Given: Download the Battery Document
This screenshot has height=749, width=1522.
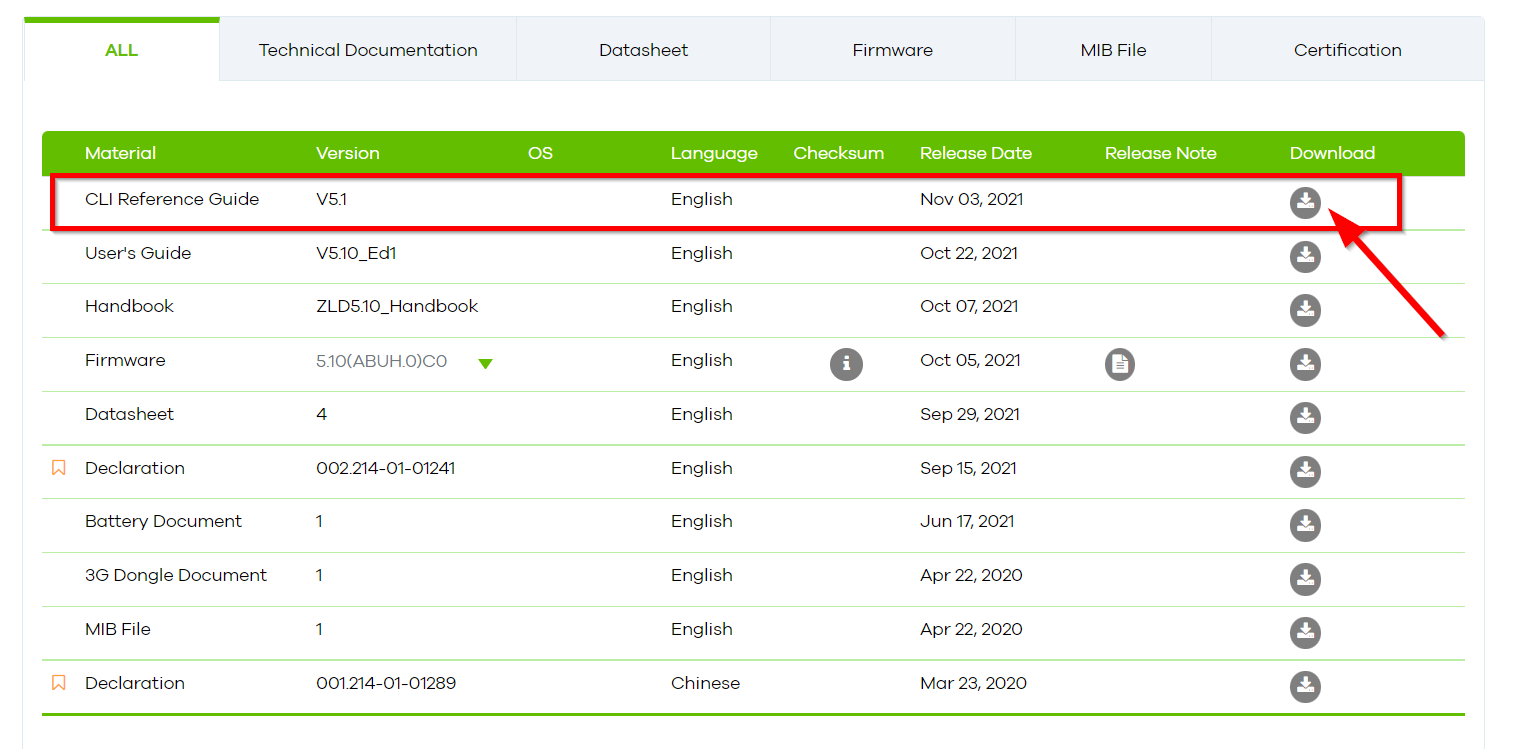Looking at the screenshot, I should [x=1304, y=525].
